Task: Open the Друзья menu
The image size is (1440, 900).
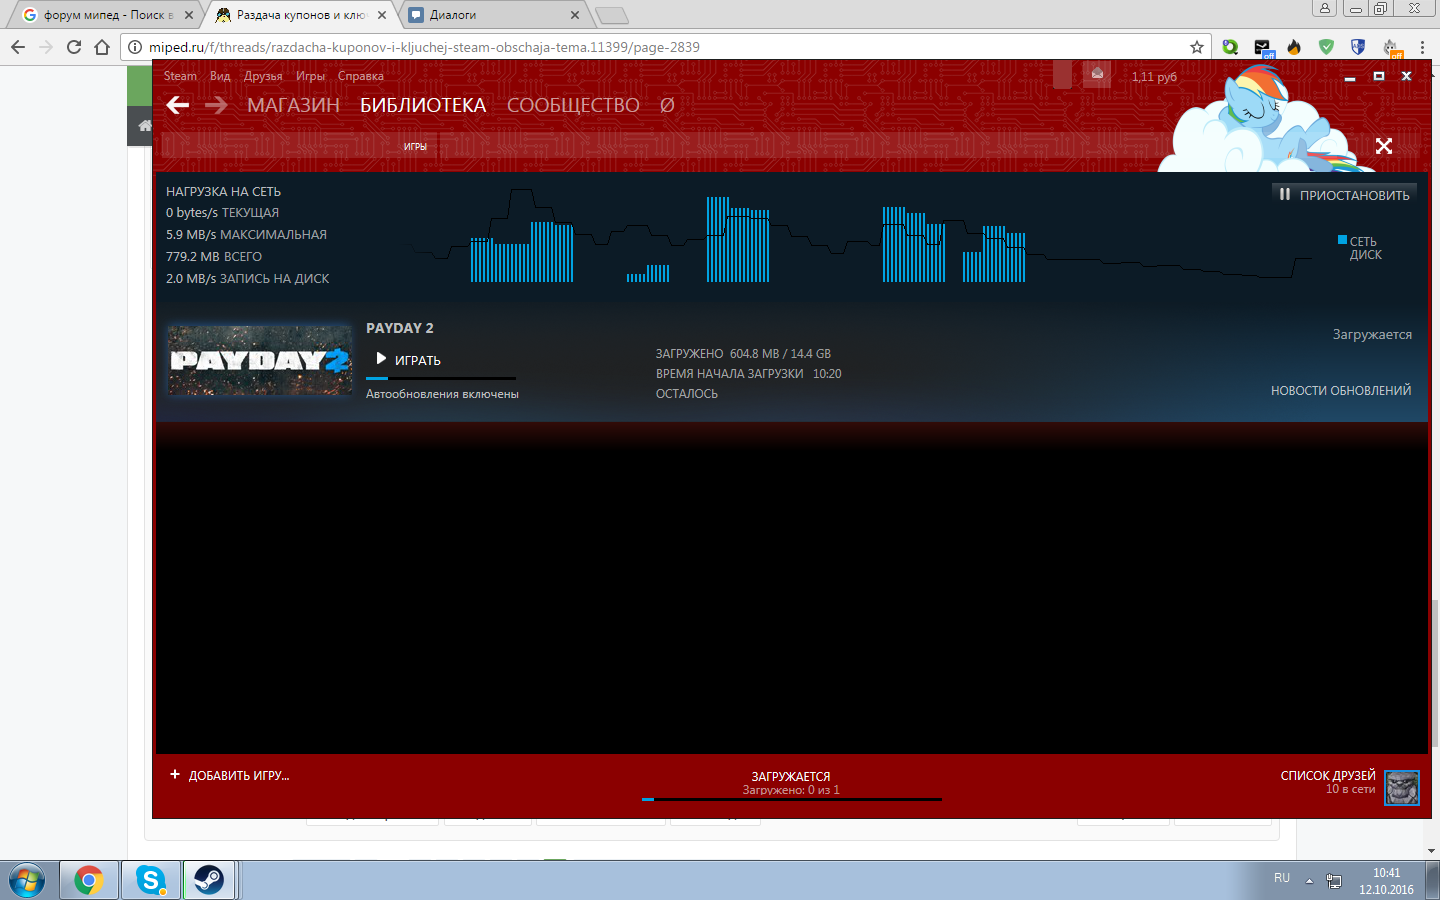Action: [263, 76]
